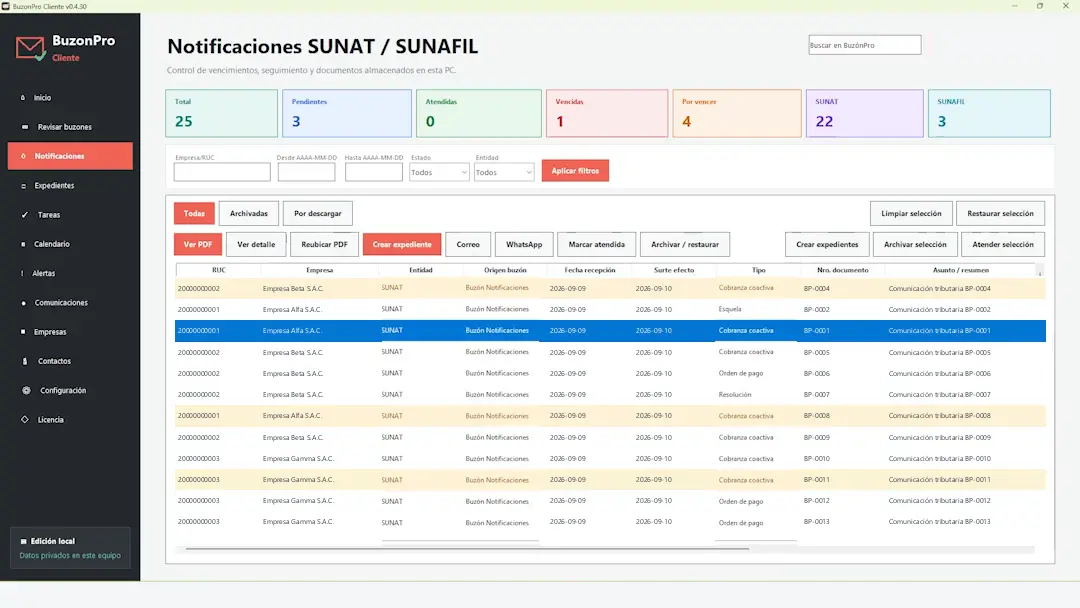Click the SUNAFIL summary card

pos(989,114)
